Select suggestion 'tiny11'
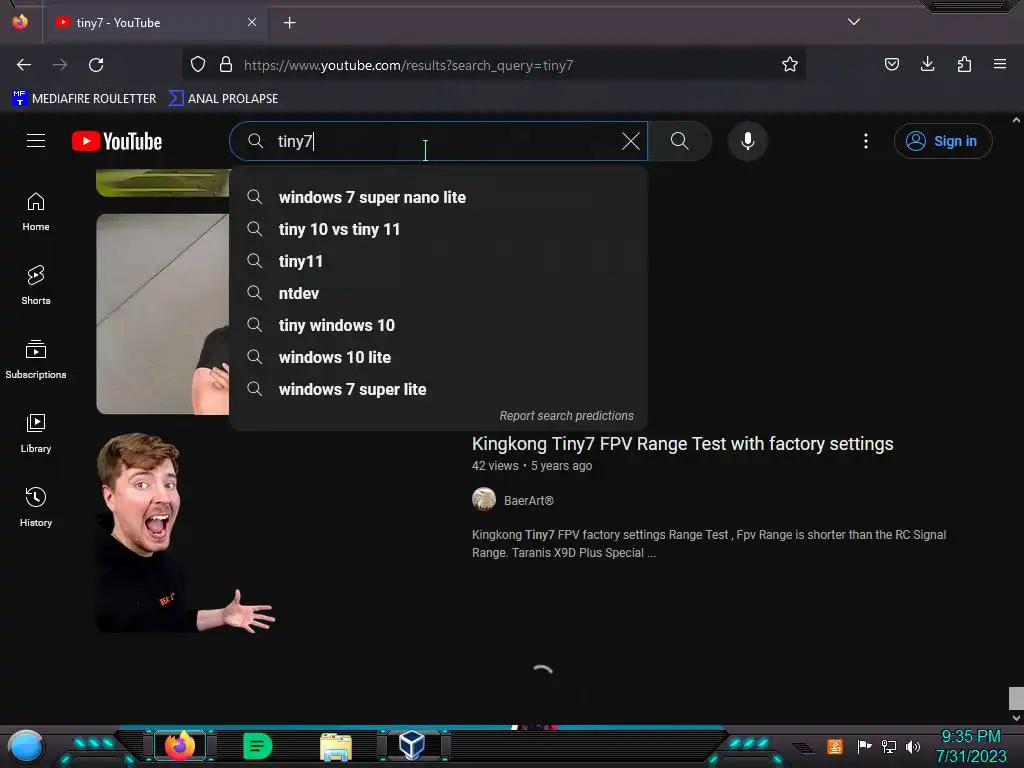Screen dimensions: 1024x768 tap(438, 261)
